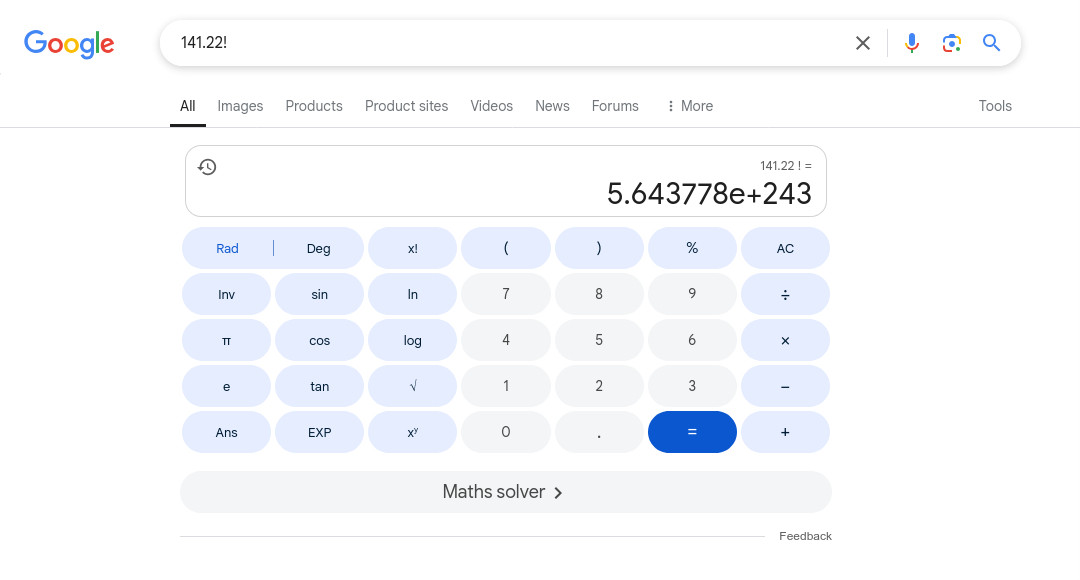1080x580 pixels.
Task: Go to Google home via logo
Action: coord(69,44)
